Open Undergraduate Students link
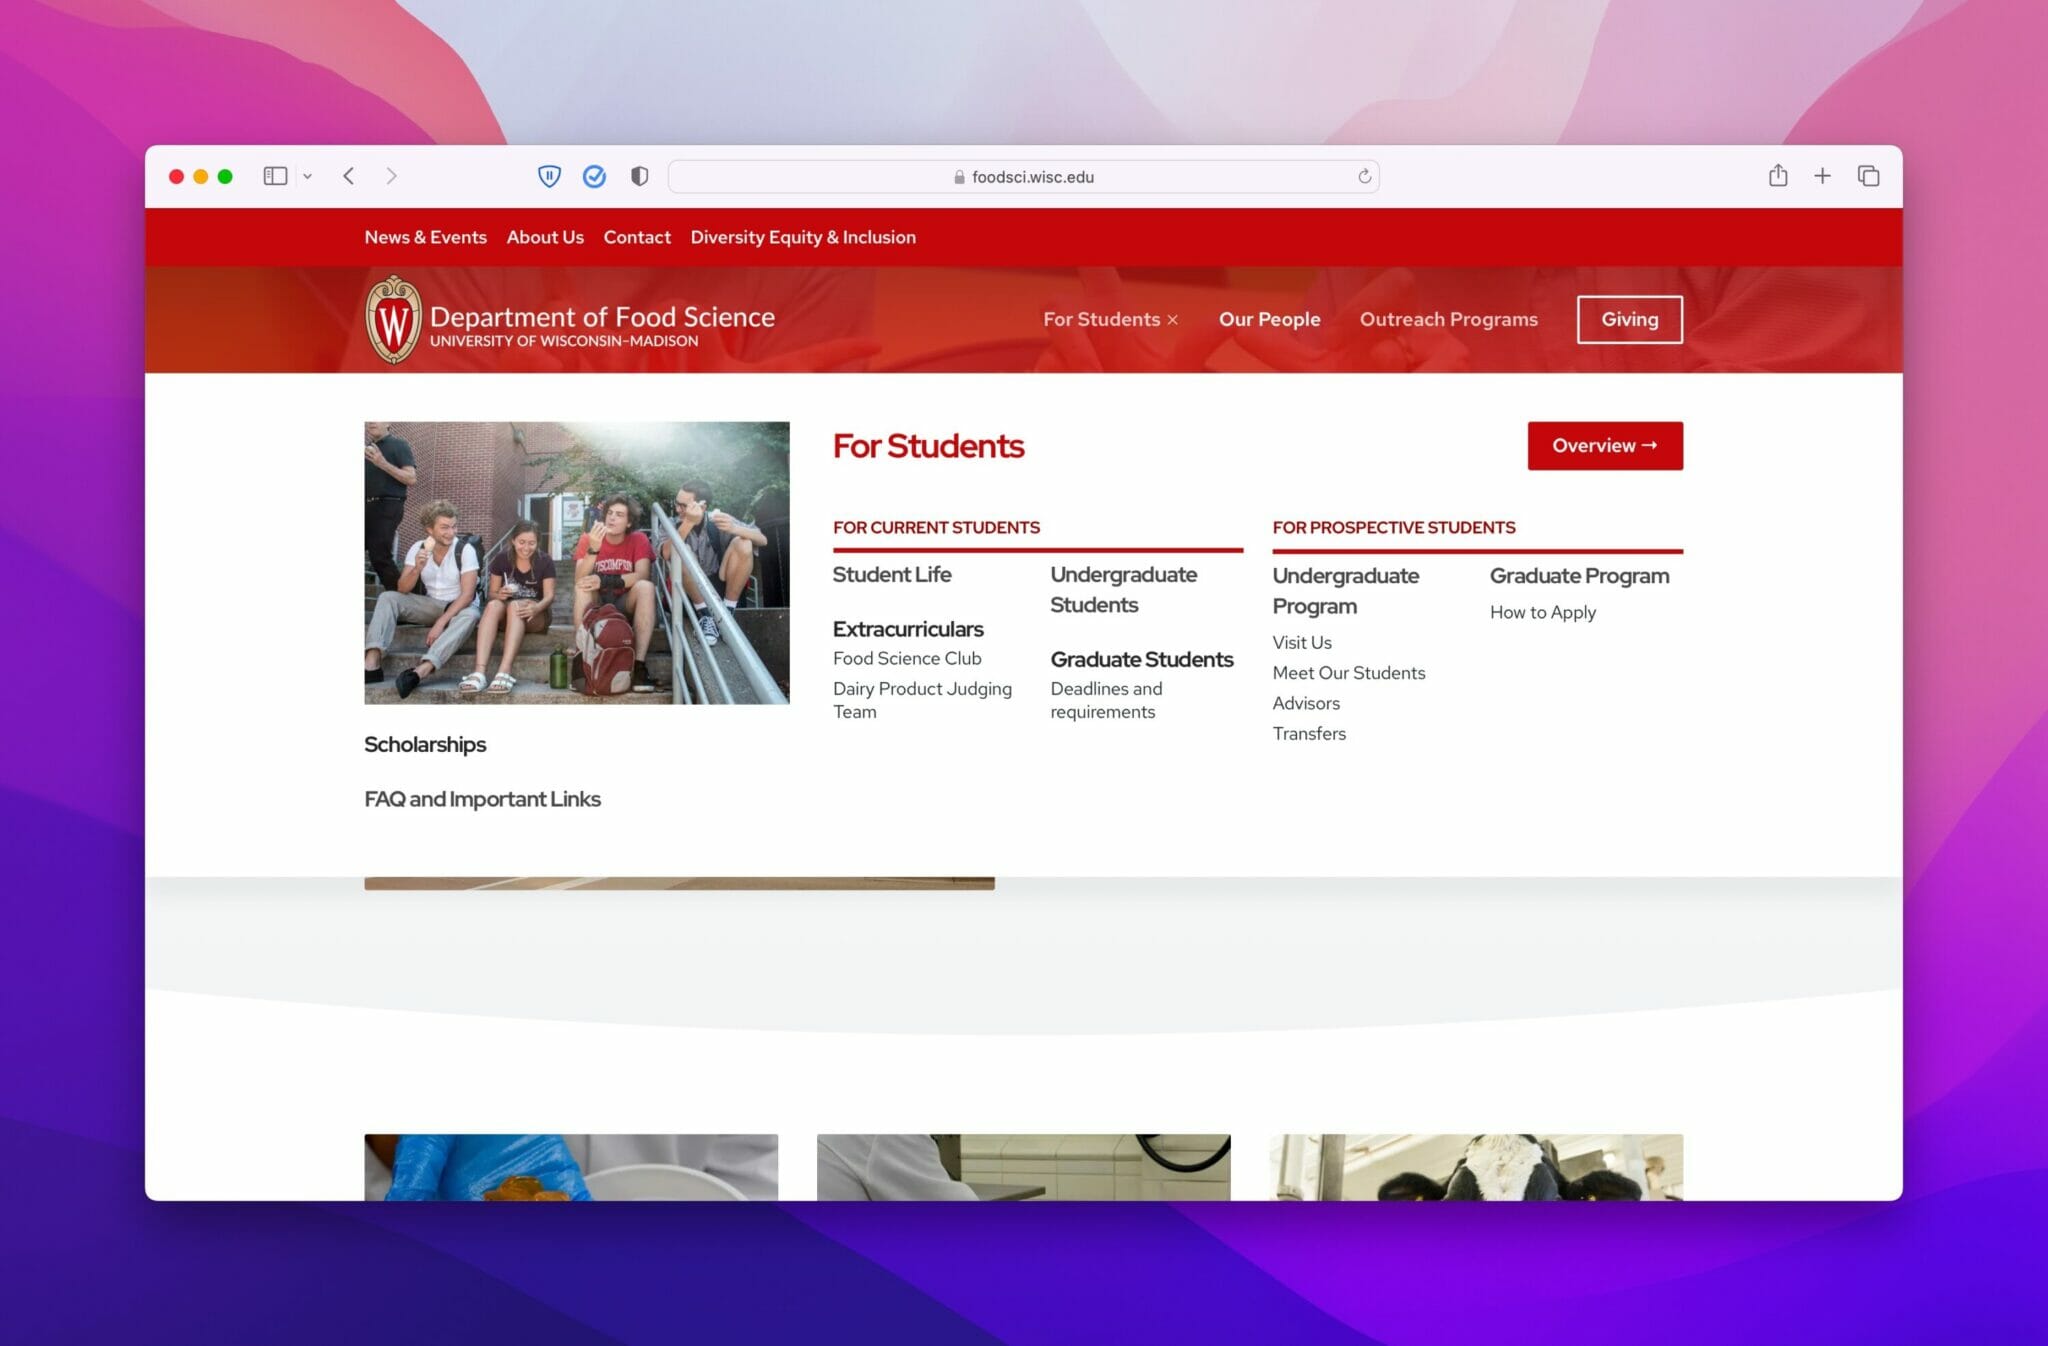This screenshot has width=2048, height=1346. (1123, 590)
